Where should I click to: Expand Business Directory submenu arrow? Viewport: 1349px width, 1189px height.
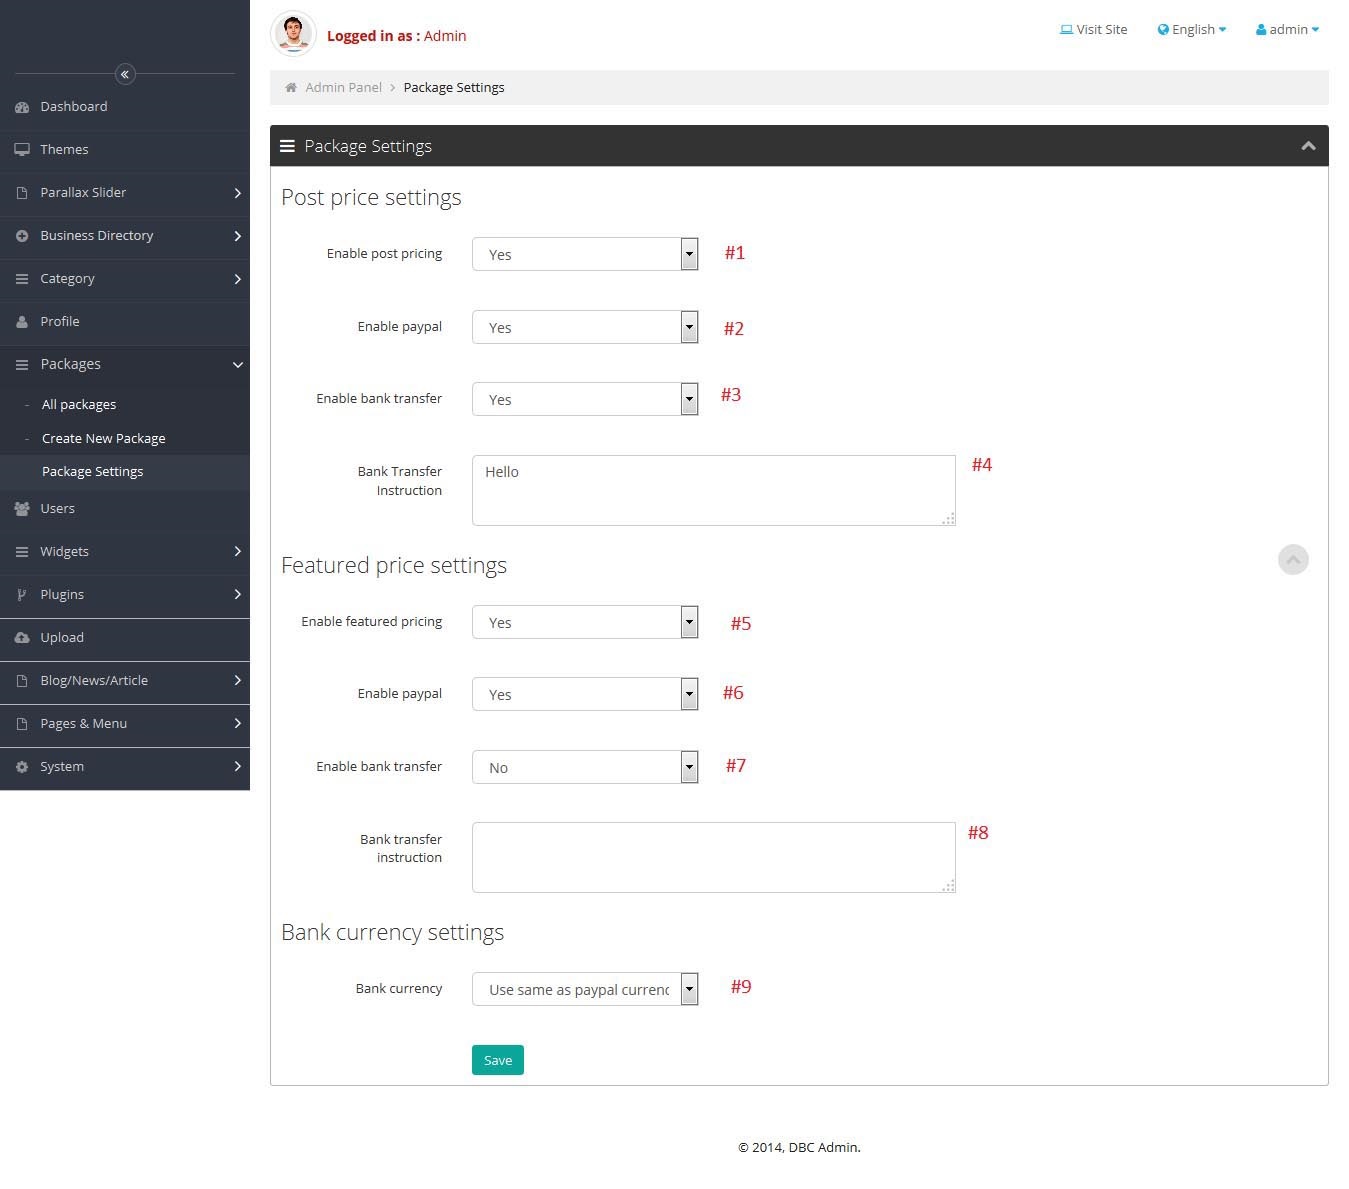(x=237, y=236)
